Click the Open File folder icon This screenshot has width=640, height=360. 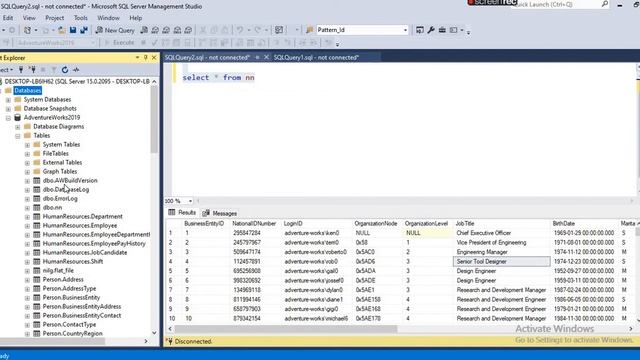tap(62, 30)
